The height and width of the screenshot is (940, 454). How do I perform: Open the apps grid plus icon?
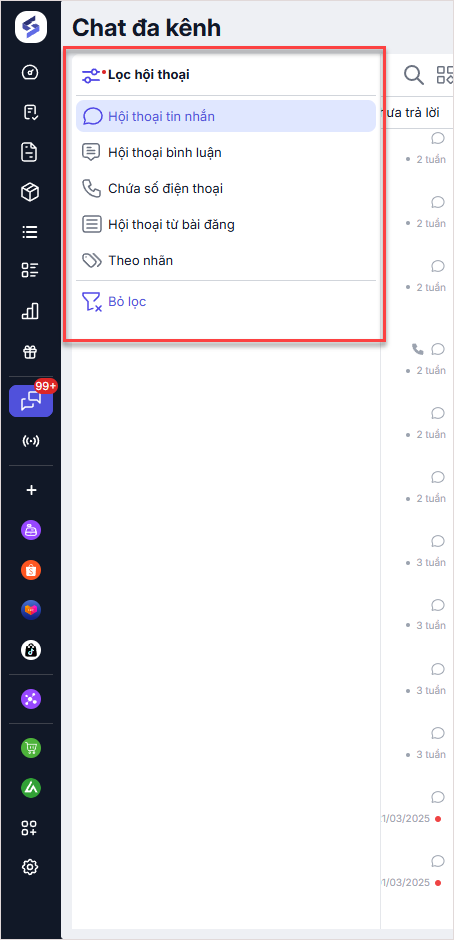tap(31, 828)
